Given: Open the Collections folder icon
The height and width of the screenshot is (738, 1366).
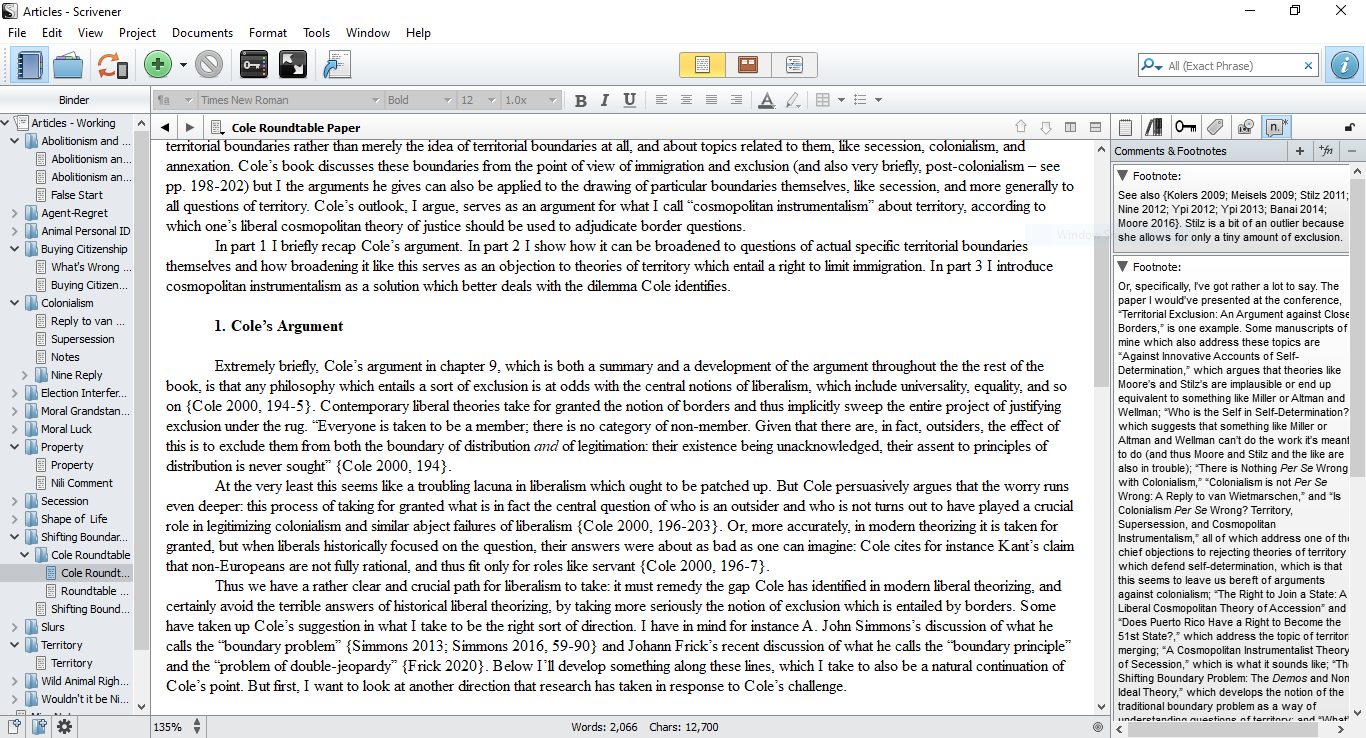Looking at the screenshot, I should coord(68,65).
